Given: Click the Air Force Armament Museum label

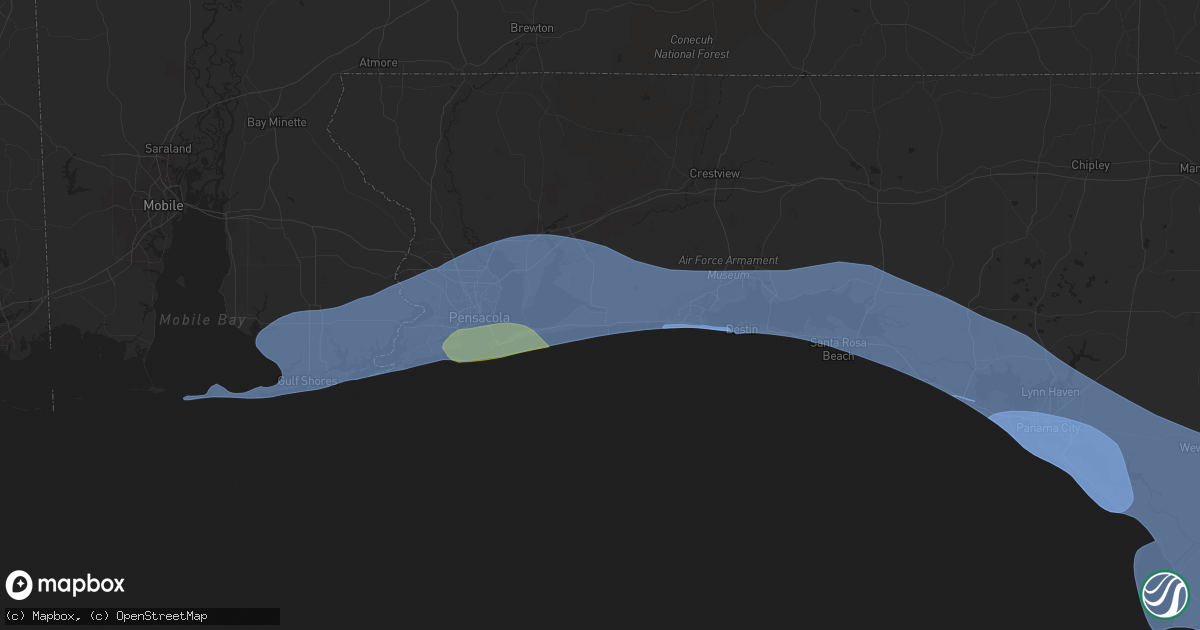Looking at the screenshot, I should pos(728,267).
